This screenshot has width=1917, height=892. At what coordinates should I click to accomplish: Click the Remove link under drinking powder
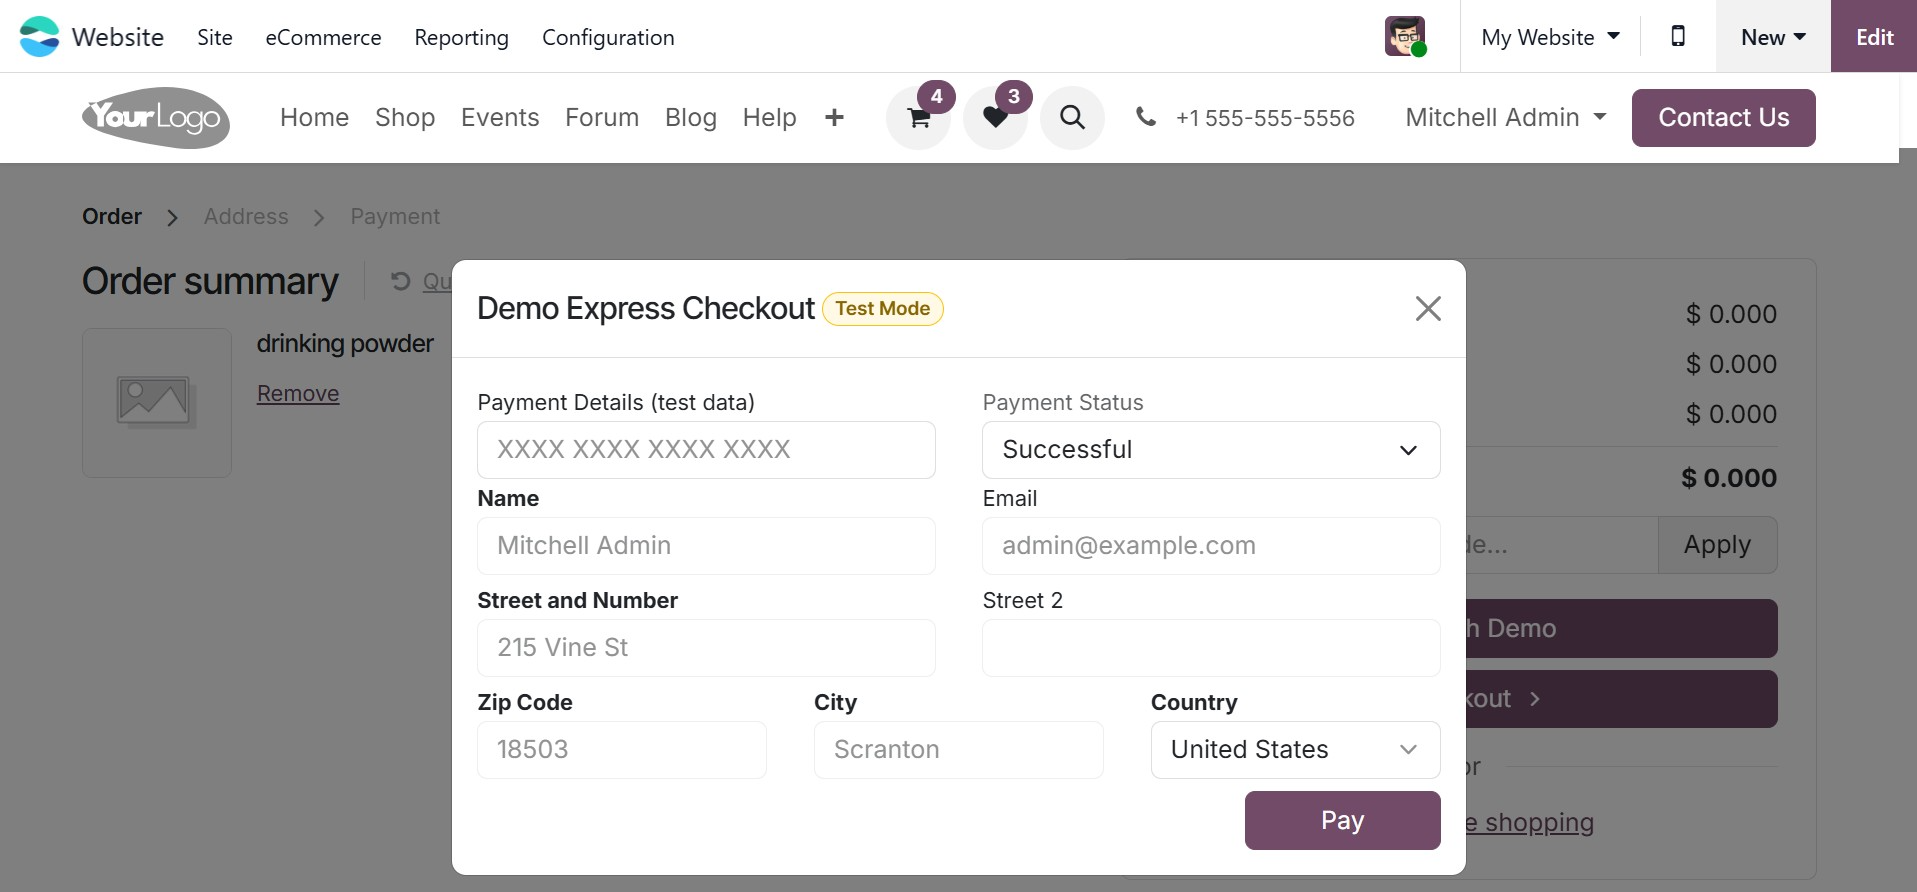pyautogui.click(x=298, y=394)
